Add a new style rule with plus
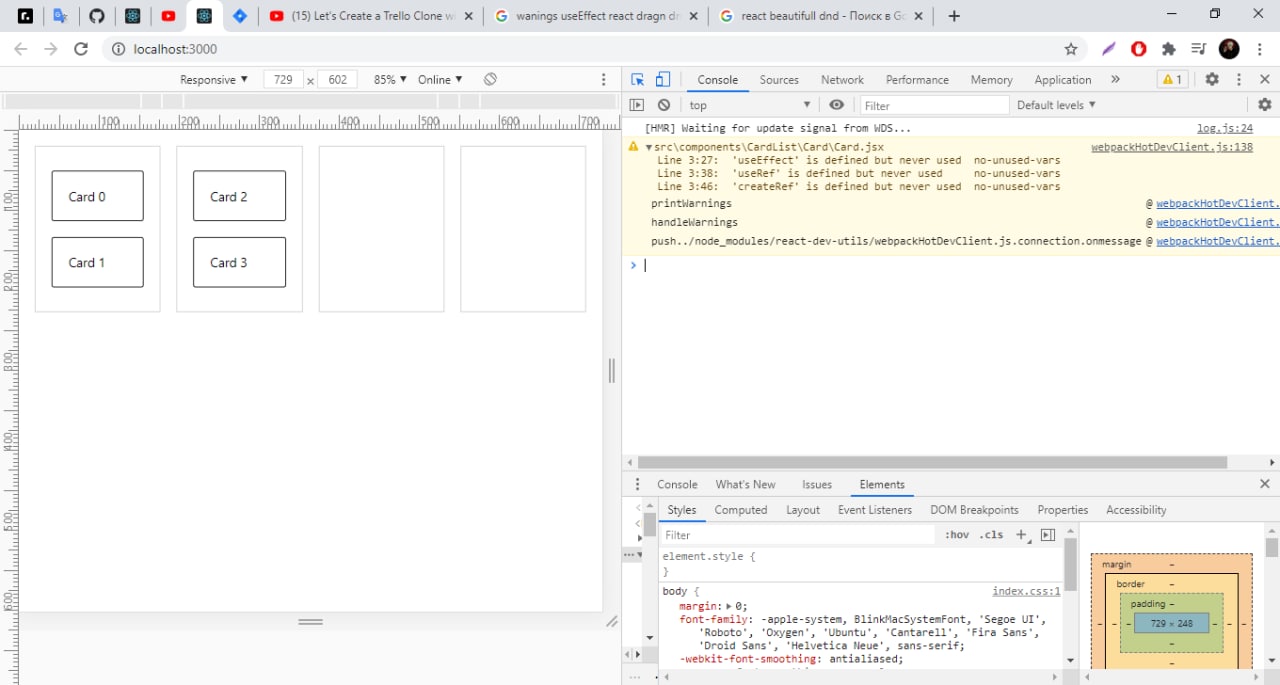The width and height of the screenshot is (1280, 685). (x=1021, y=535)
